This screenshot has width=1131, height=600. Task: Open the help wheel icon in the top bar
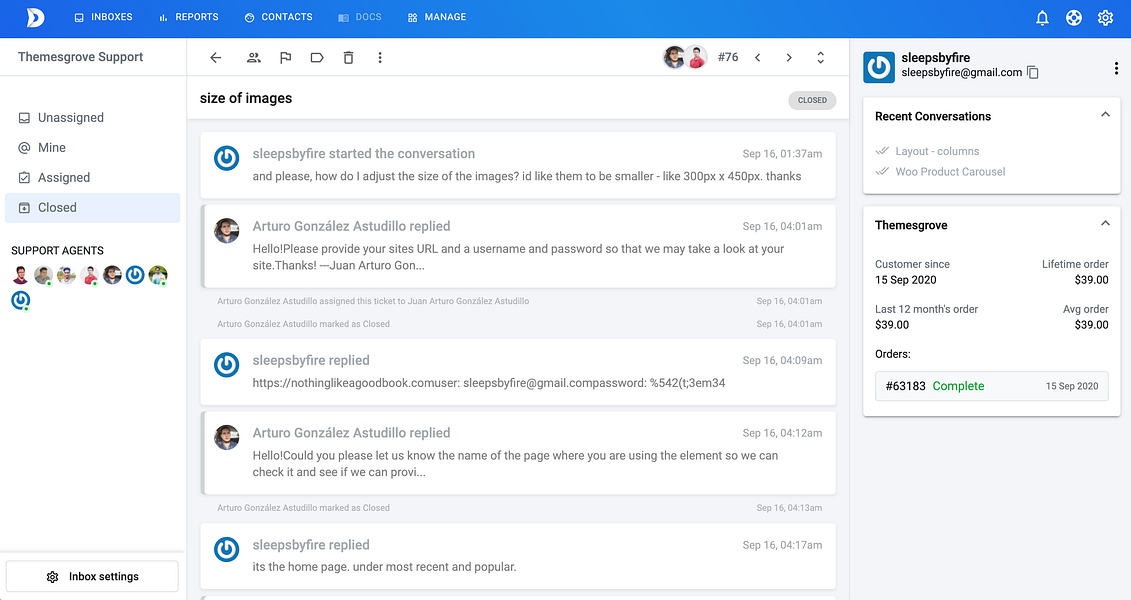point(1073,17)
